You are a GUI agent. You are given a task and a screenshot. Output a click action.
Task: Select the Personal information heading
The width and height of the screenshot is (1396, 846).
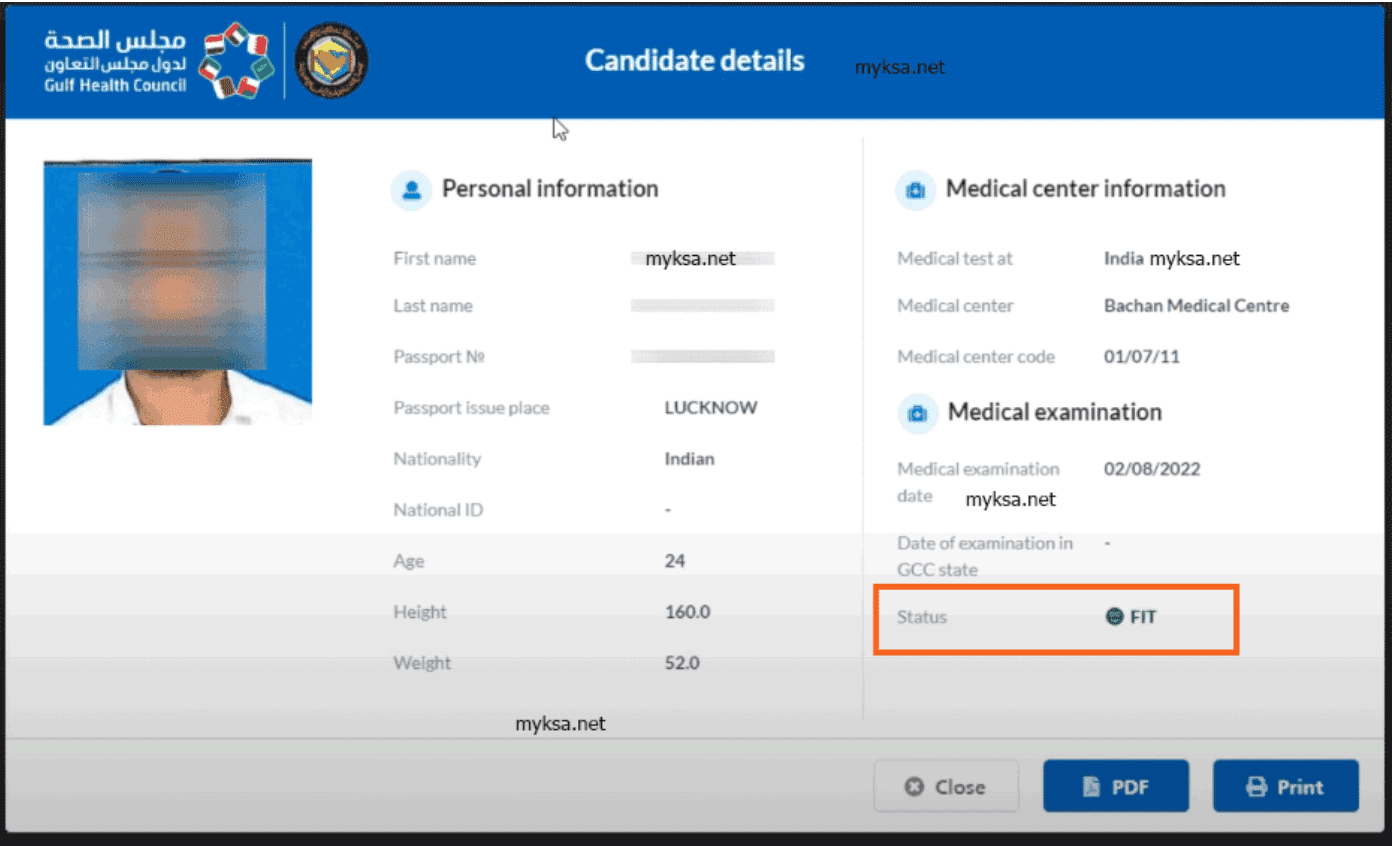pos(550,189)
